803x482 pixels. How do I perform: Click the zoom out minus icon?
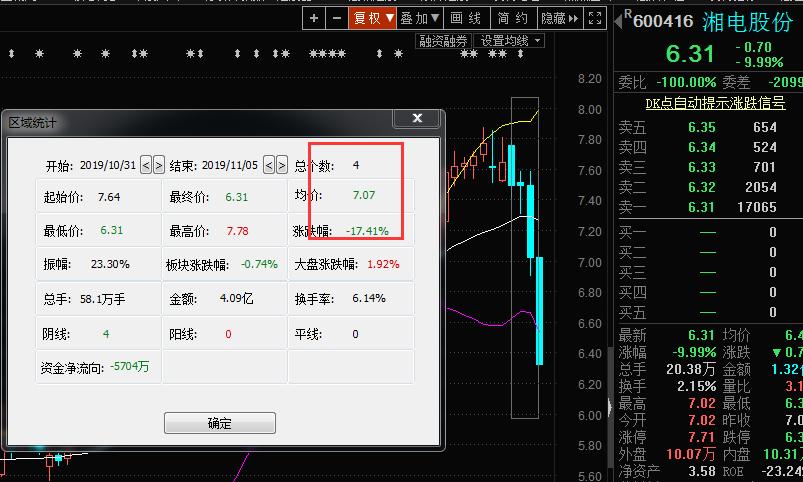pyautogui.click(x=336, y=18)
